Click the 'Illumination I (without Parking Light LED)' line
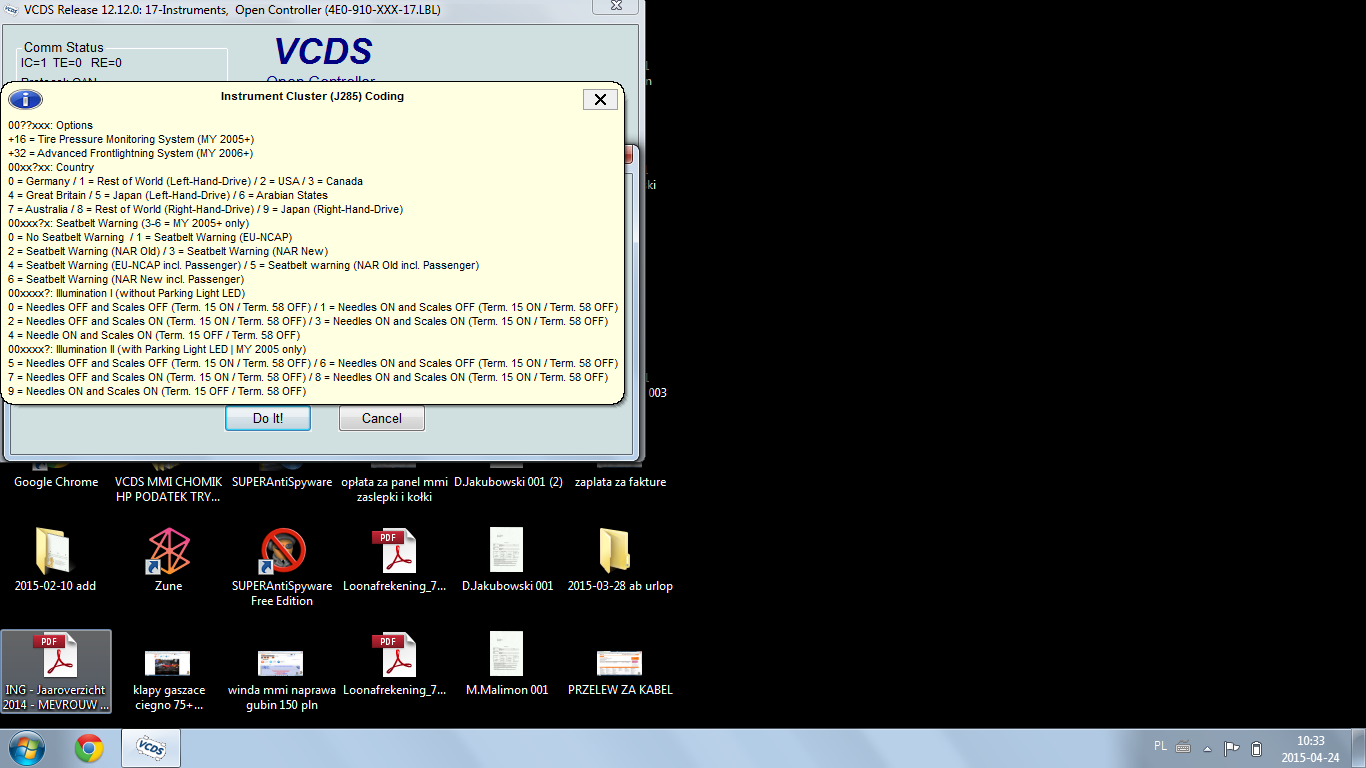Image resolution: width=1366 pixels, height=768 pixels. (x=126, y=293)
